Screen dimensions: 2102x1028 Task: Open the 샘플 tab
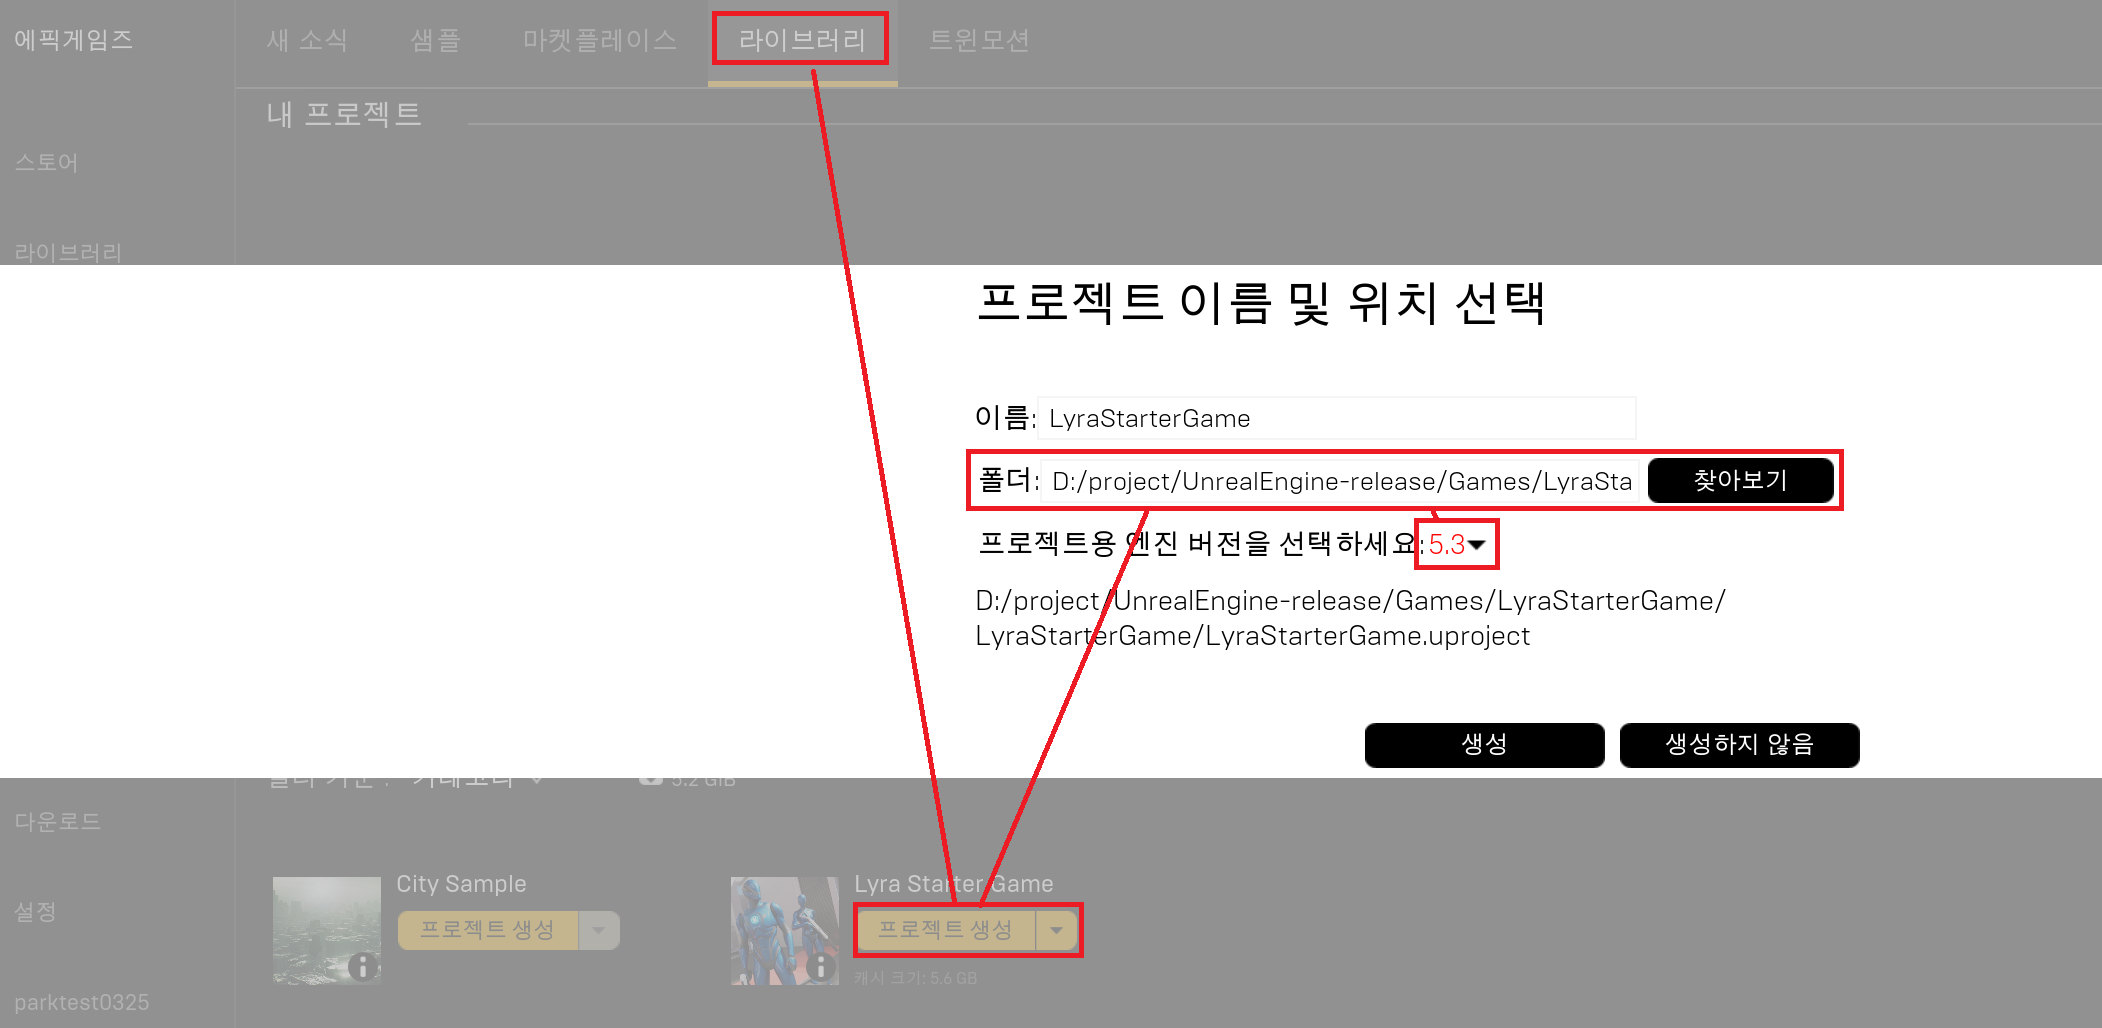[435, 40]
